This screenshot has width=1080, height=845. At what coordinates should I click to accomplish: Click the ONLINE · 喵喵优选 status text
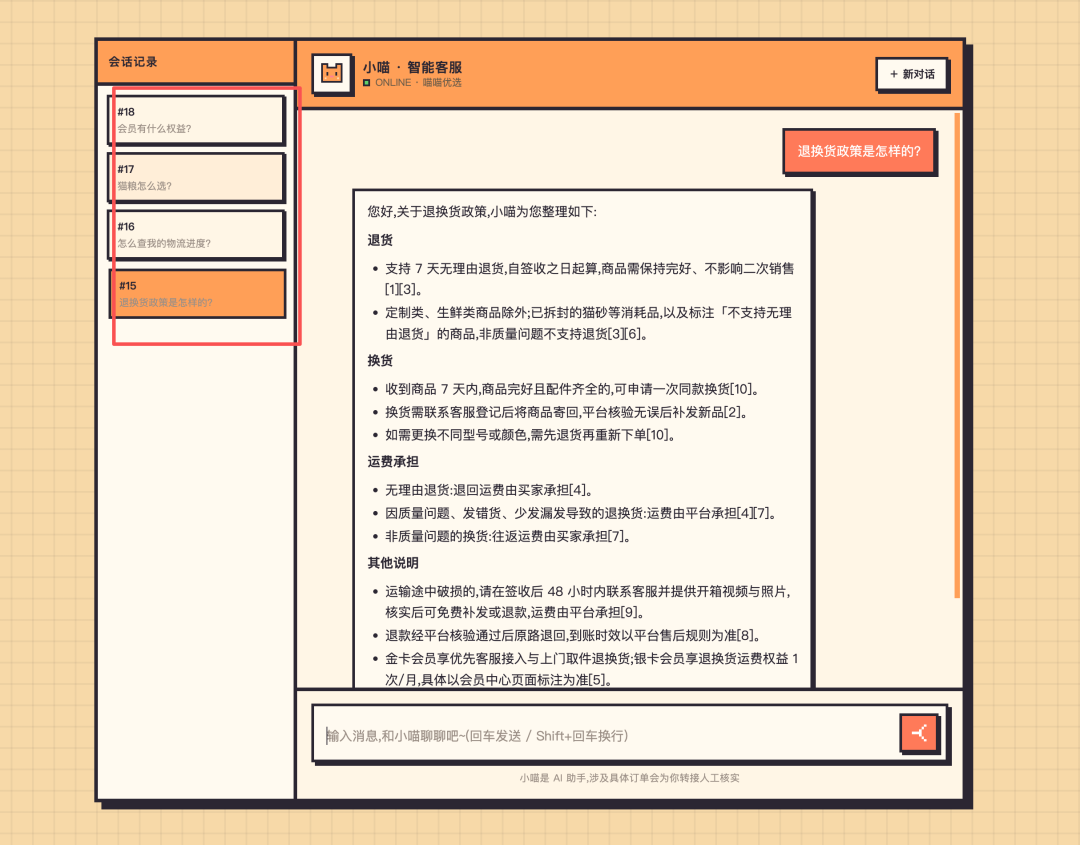(x=418, y=83)
